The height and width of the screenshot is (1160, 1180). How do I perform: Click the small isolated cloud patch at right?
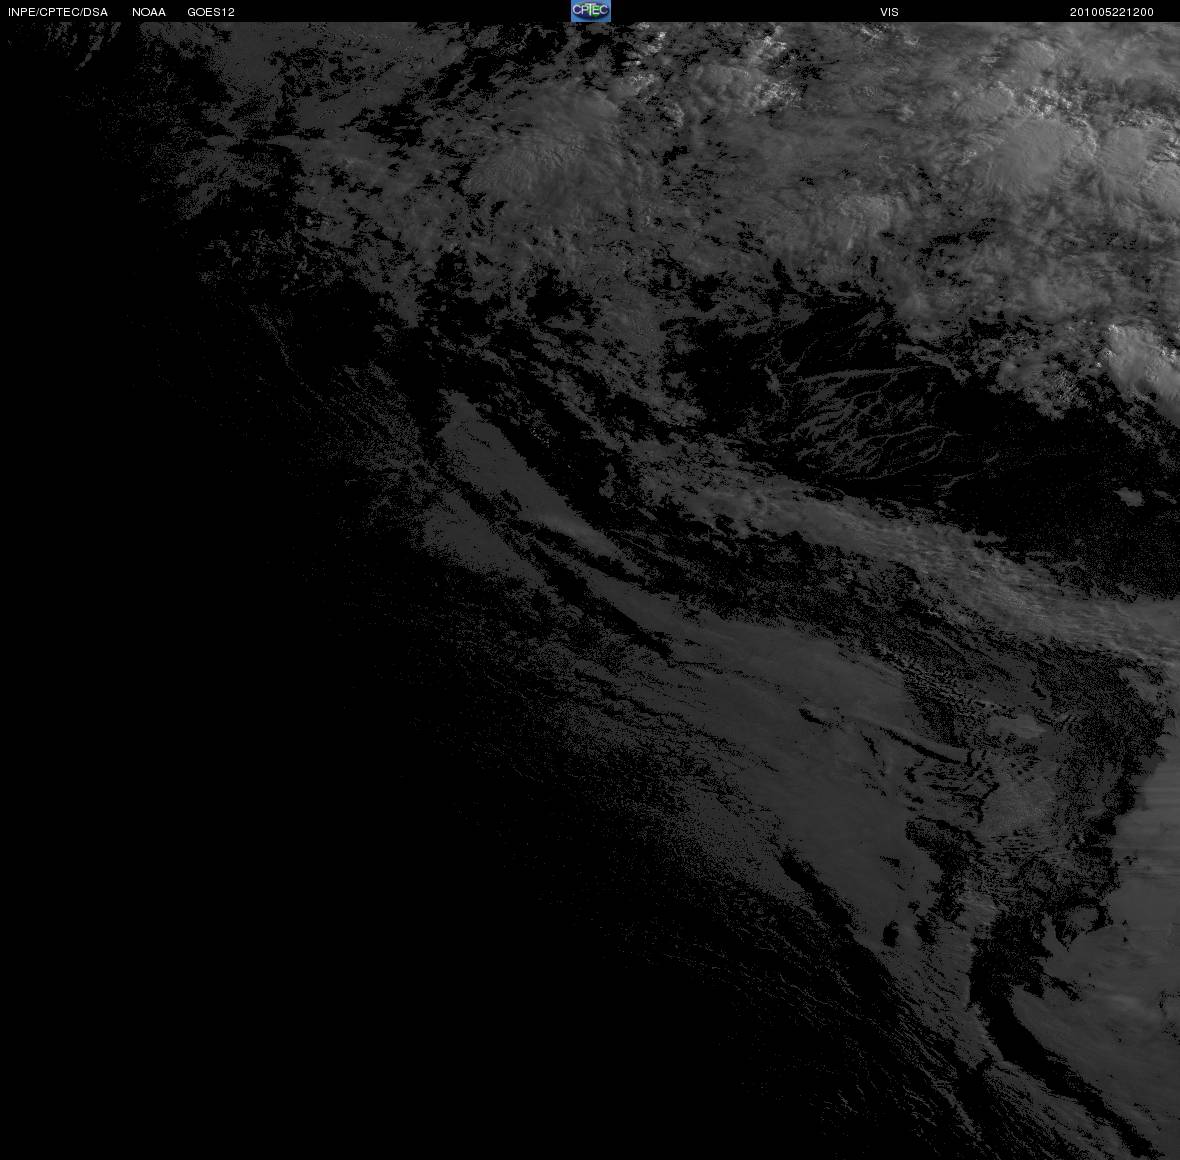click(1129, 497)
